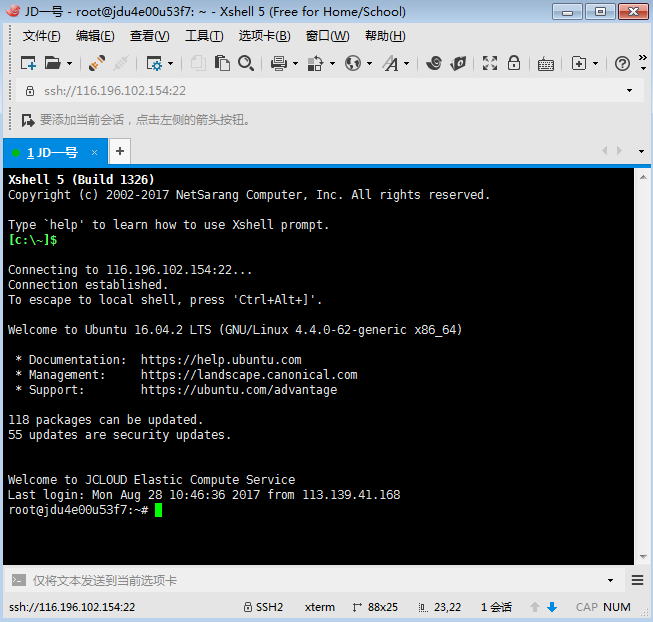Open the folder icon dropdown arrow
Screen dimensions: 653x622
(70, 64)
